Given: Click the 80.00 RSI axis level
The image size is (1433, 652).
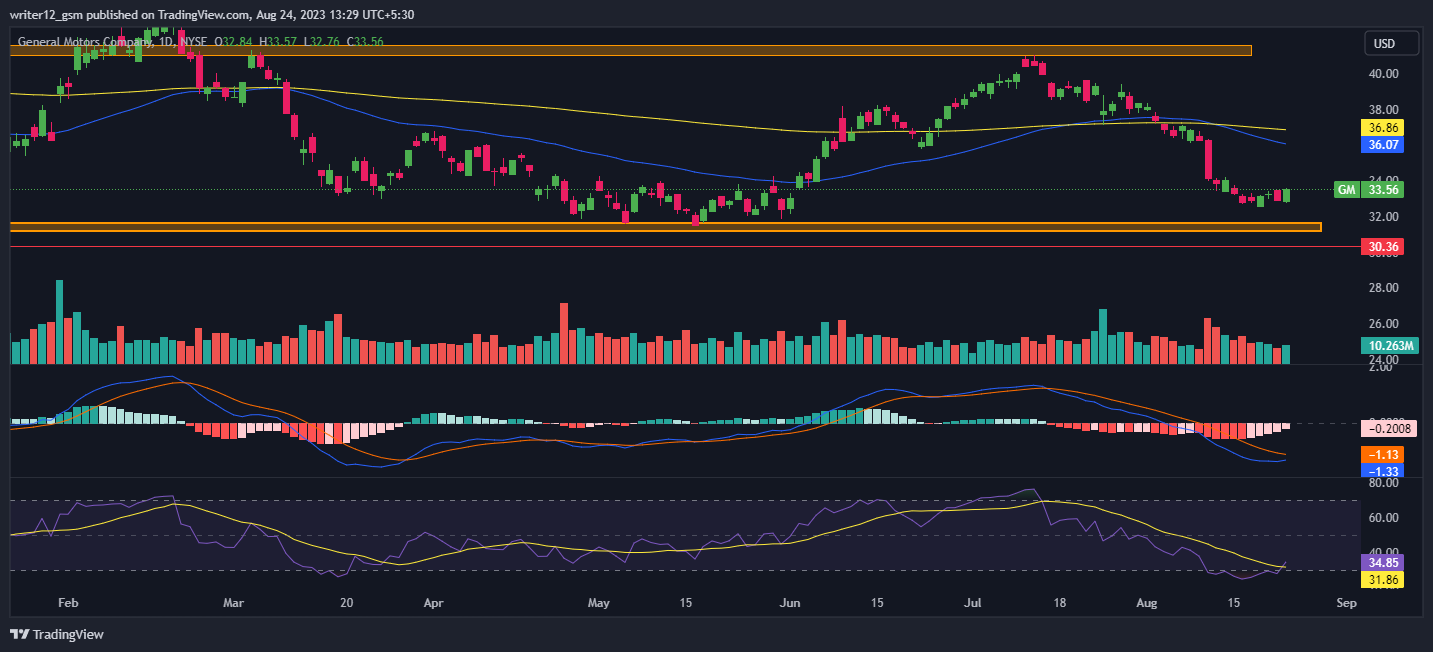Looking at the screenshot, I should 1384,483.
